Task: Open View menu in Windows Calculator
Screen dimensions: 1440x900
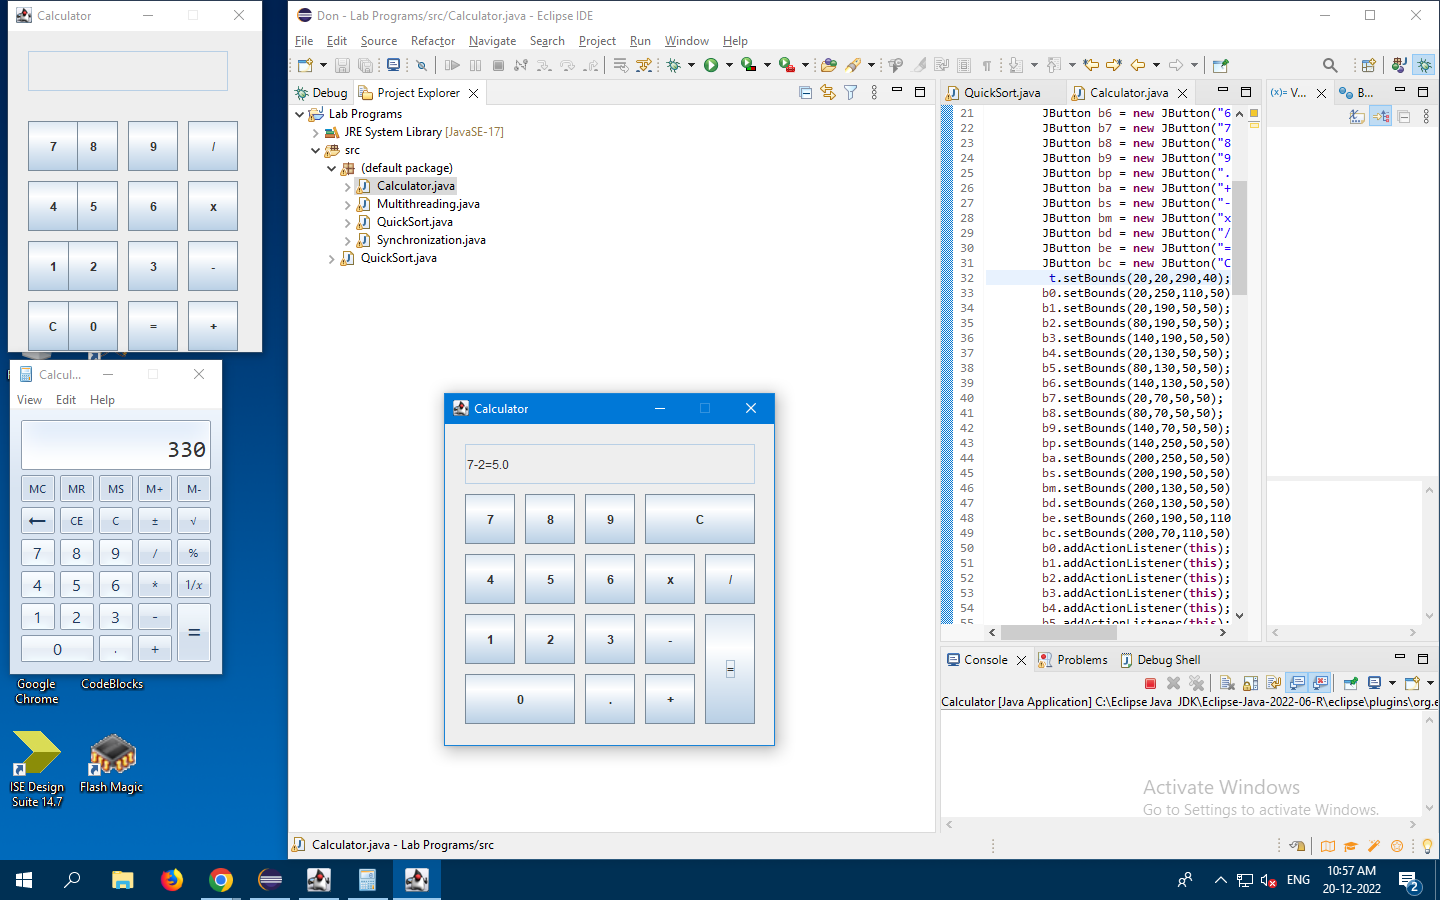Action: (29, 400)
